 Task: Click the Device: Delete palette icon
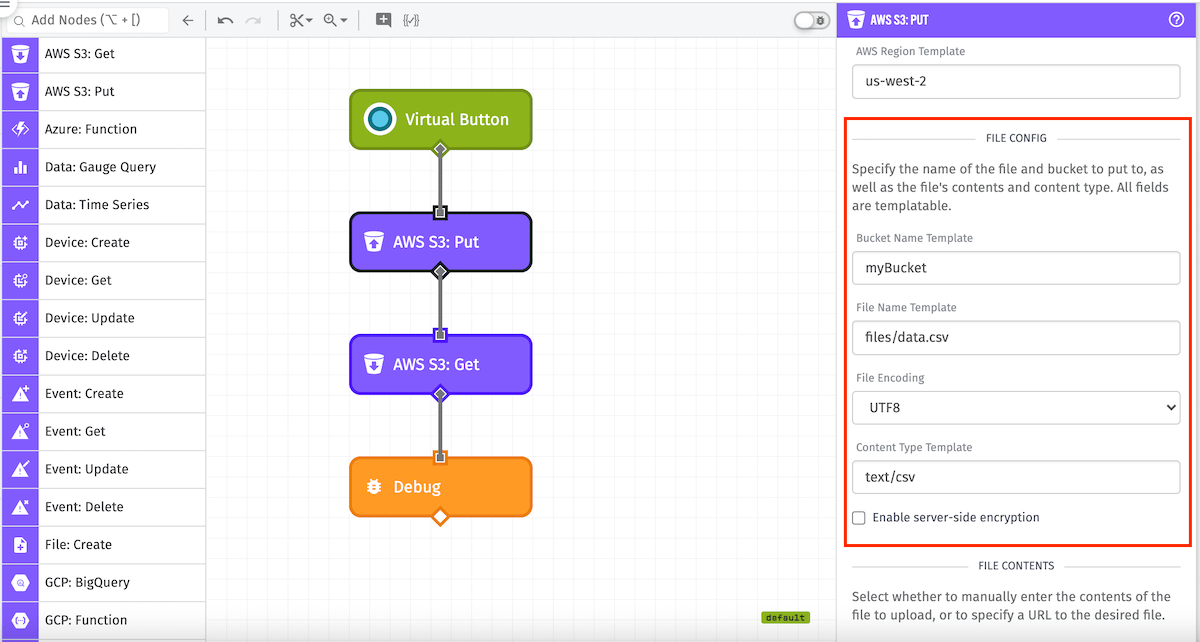(20, 356)
